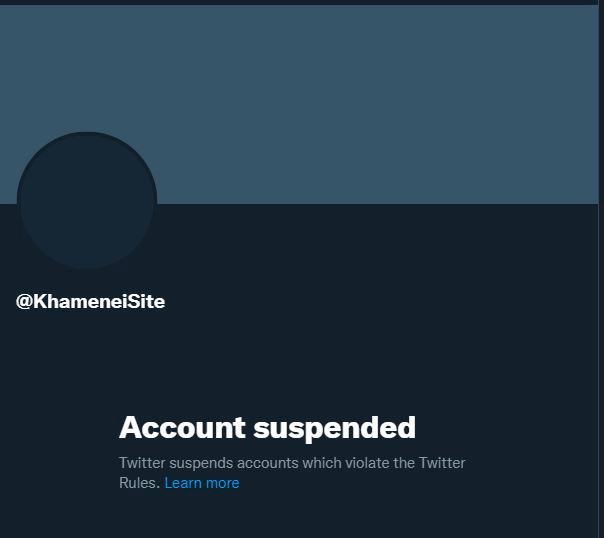Click the thin dark strip above the banner

pos(300,2)
